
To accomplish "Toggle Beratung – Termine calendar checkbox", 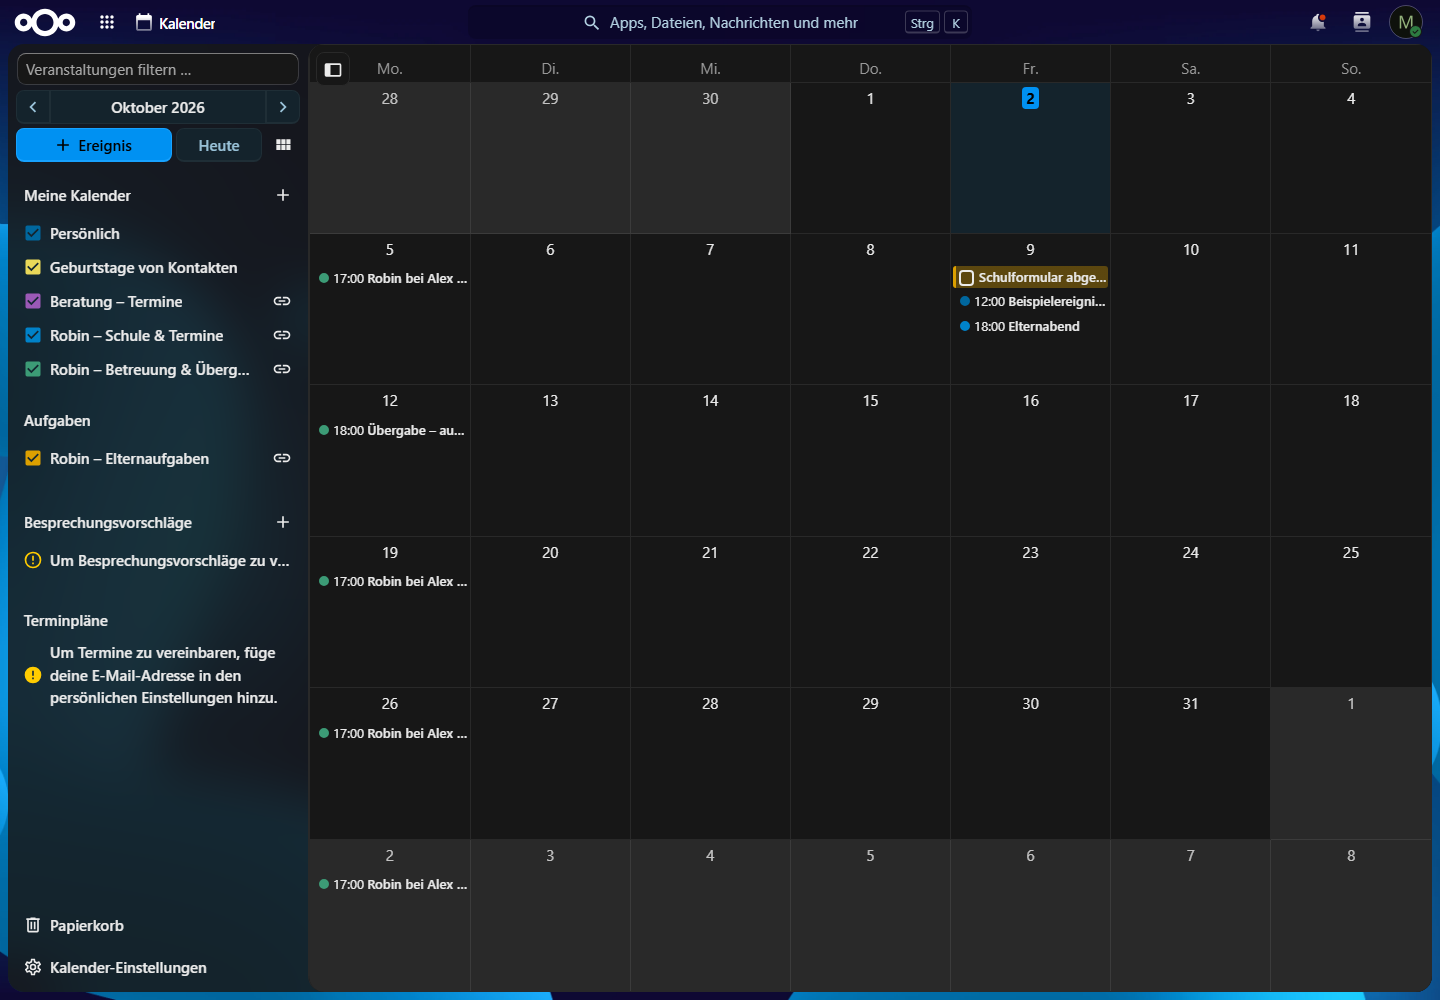I will [x=33, y=301].
